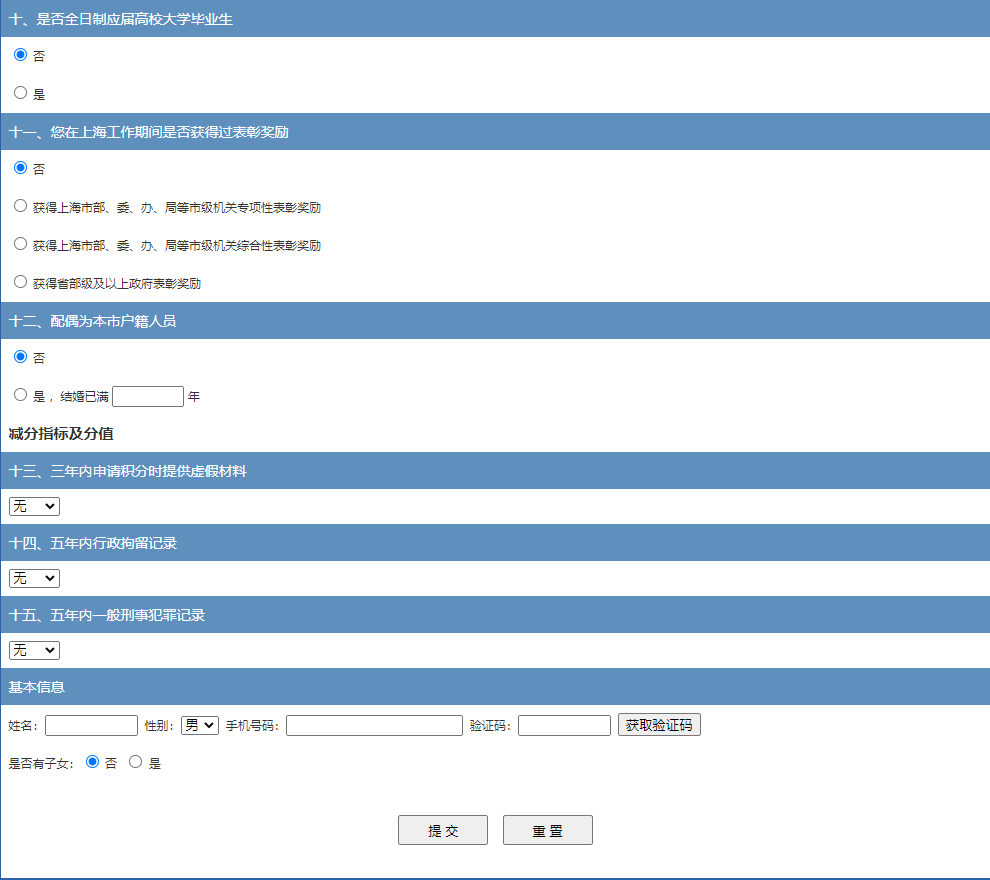Click the 姓名 name input field
The width and height of the screenshot is (990, 880).
(91, 726)
